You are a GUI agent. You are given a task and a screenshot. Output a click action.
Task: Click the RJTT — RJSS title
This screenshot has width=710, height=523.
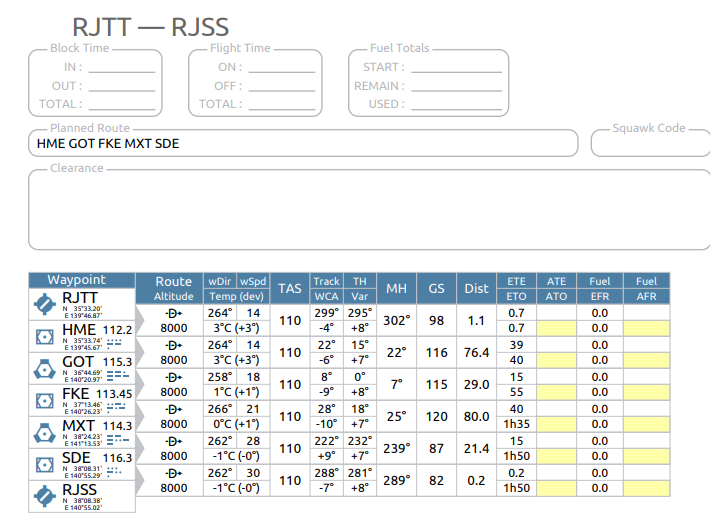click(150, 27)
